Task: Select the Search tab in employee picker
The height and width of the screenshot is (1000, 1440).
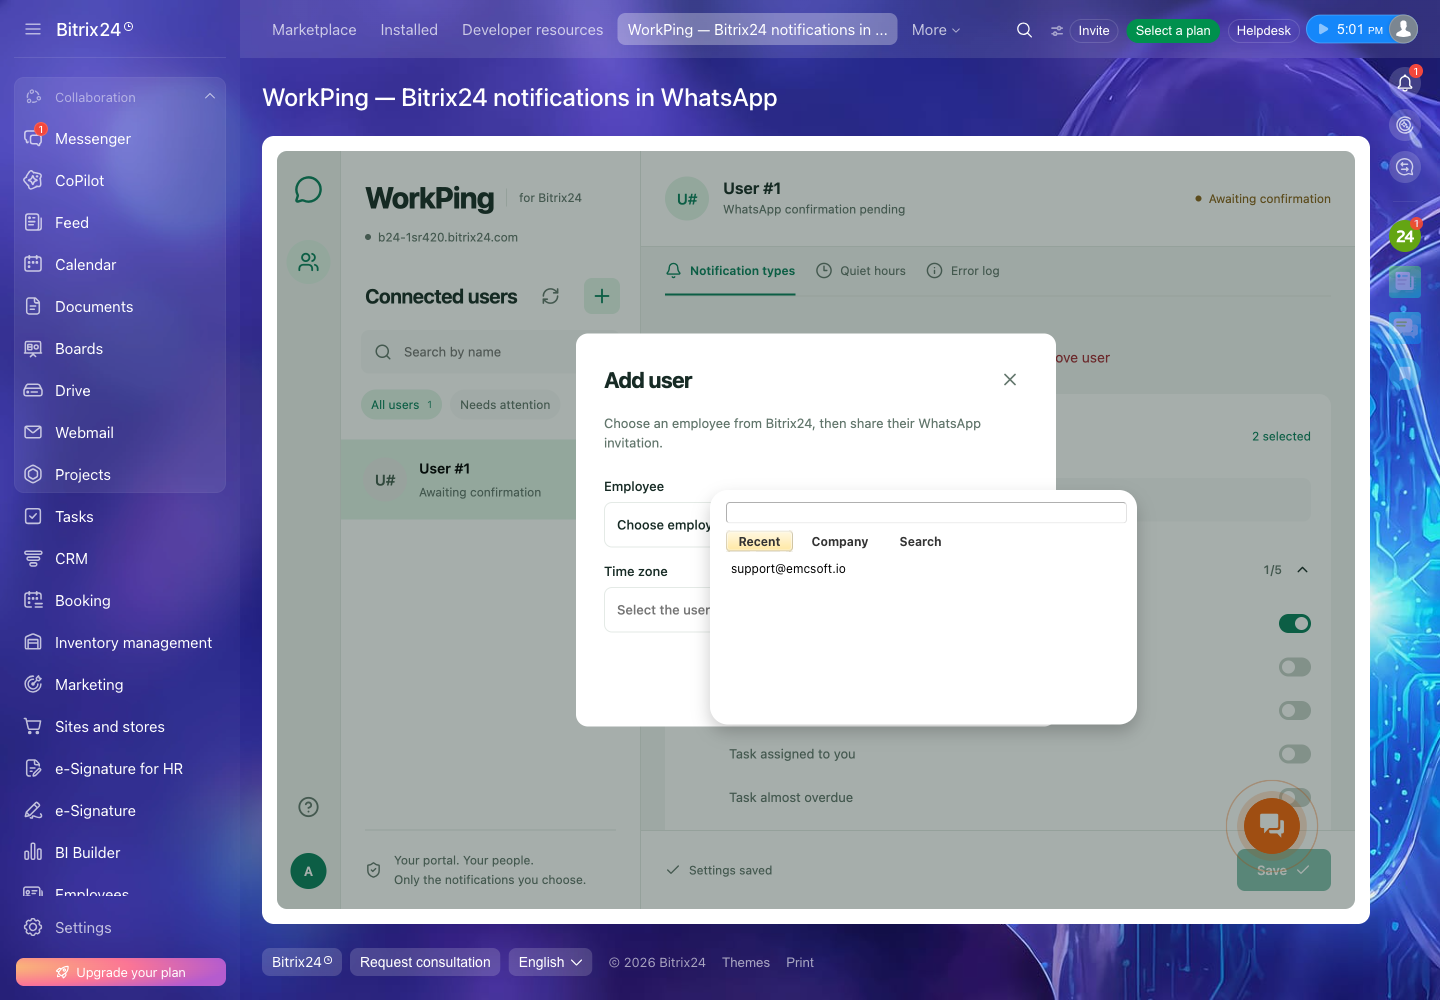Action: coord(920,542)
